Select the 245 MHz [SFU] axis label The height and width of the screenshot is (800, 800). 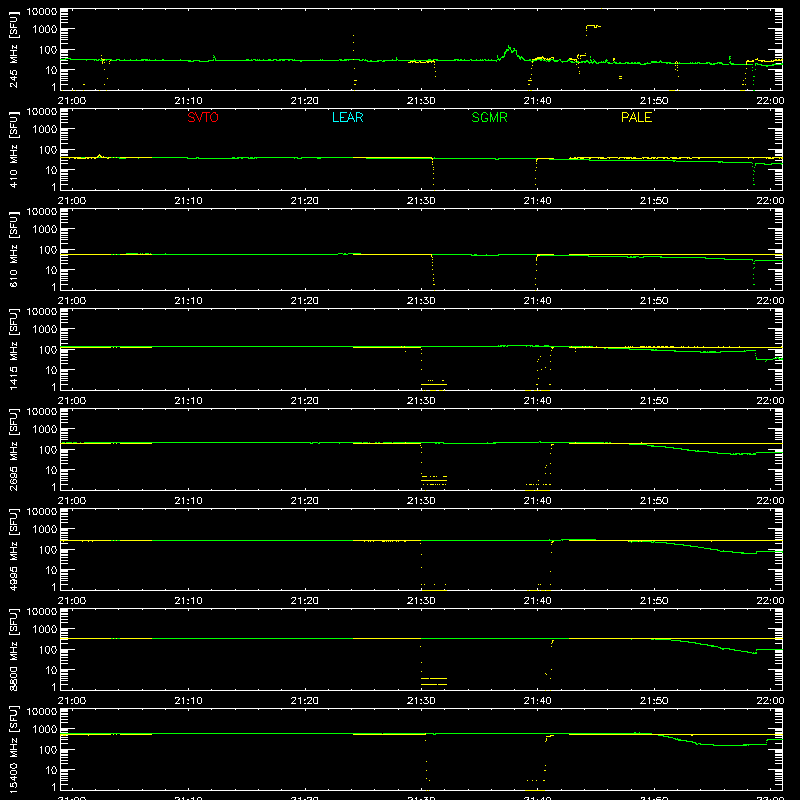[13, 49]
